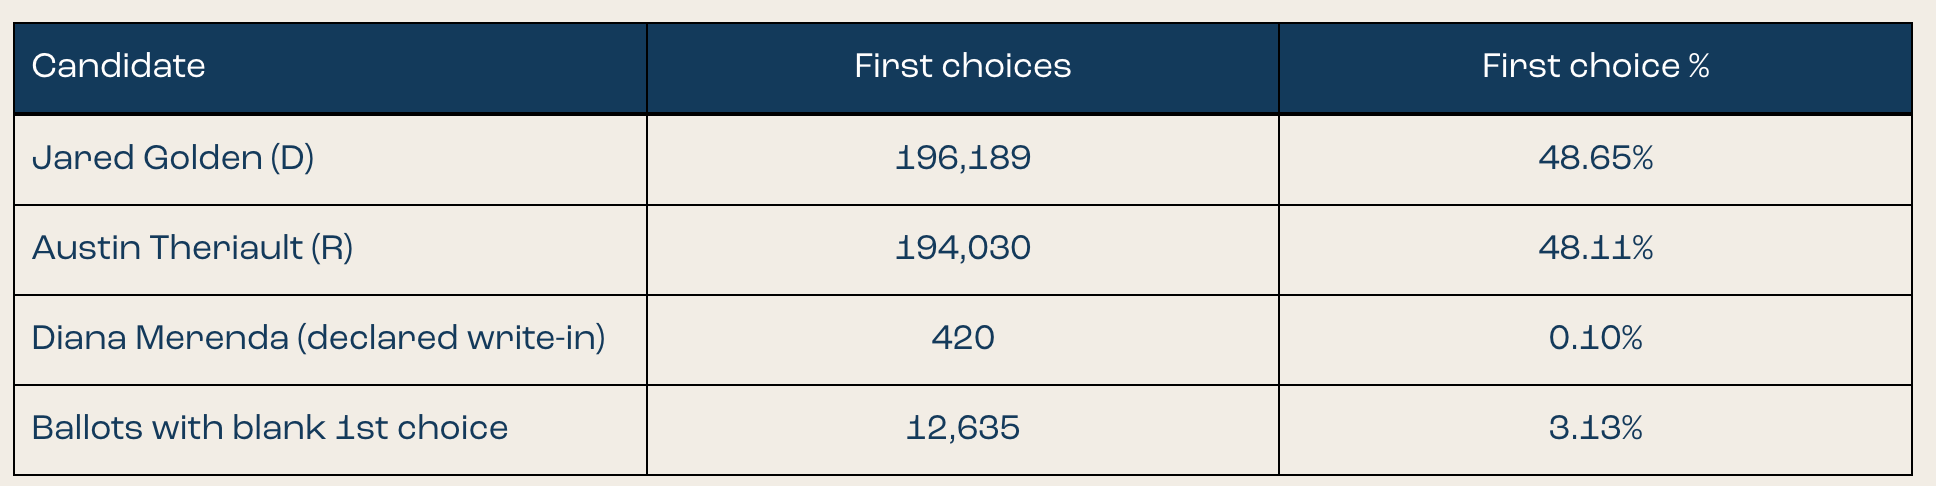Click the 3.13% percentage cell
Image resolution: width=1936 pixels, height=486 pixels.
pos(1595,430)
